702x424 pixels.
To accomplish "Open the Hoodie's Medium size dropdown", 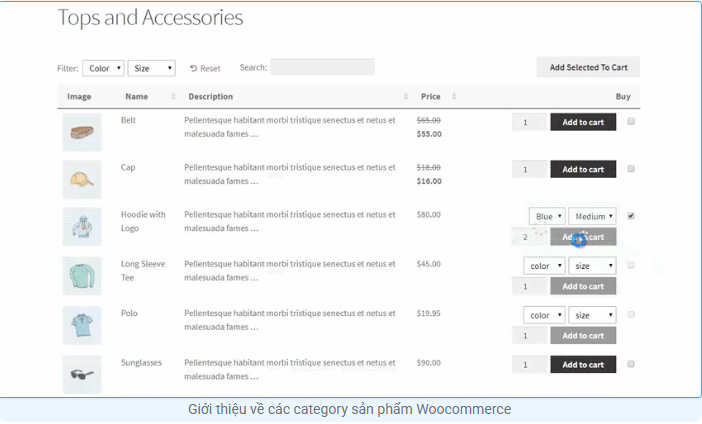I will [x=592, y=216].
